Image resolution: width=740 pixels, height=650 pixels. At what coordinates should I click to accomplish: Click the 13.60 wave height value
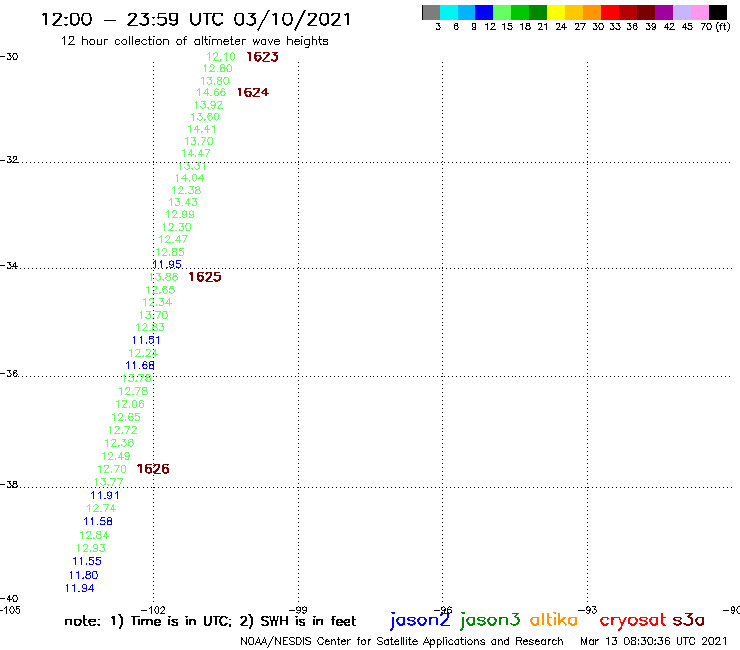[205, 117]
